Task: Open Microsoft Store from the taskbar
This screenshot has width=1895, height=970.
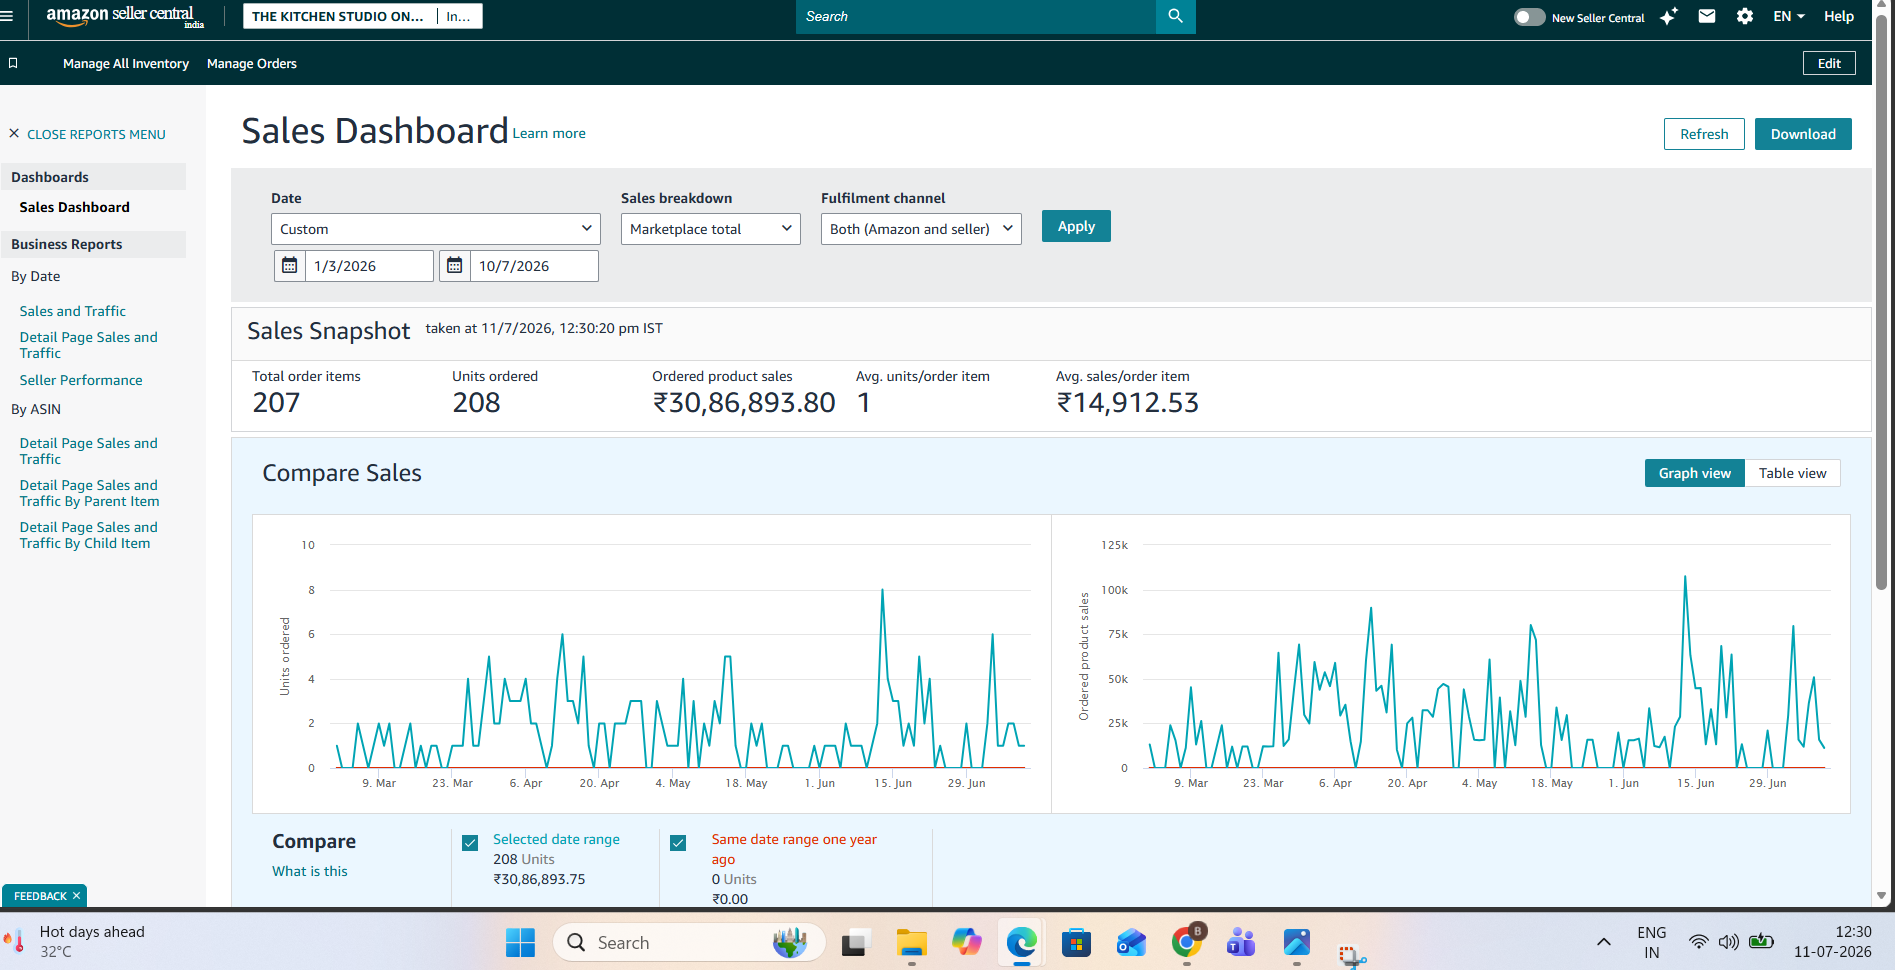Action: pyautogui.click(x=1076, y=943)
